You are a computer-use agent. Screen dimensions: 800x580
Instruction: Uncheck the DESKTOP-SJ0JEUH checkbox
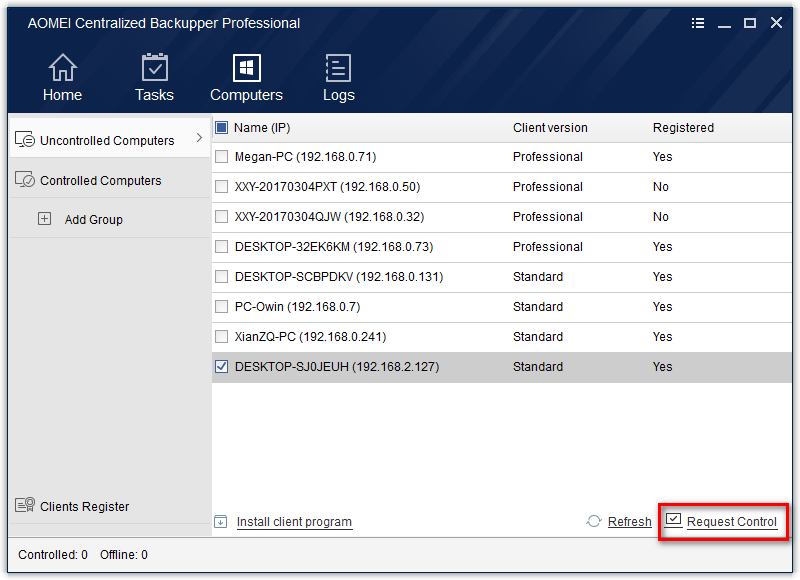[x=221, y=367]
